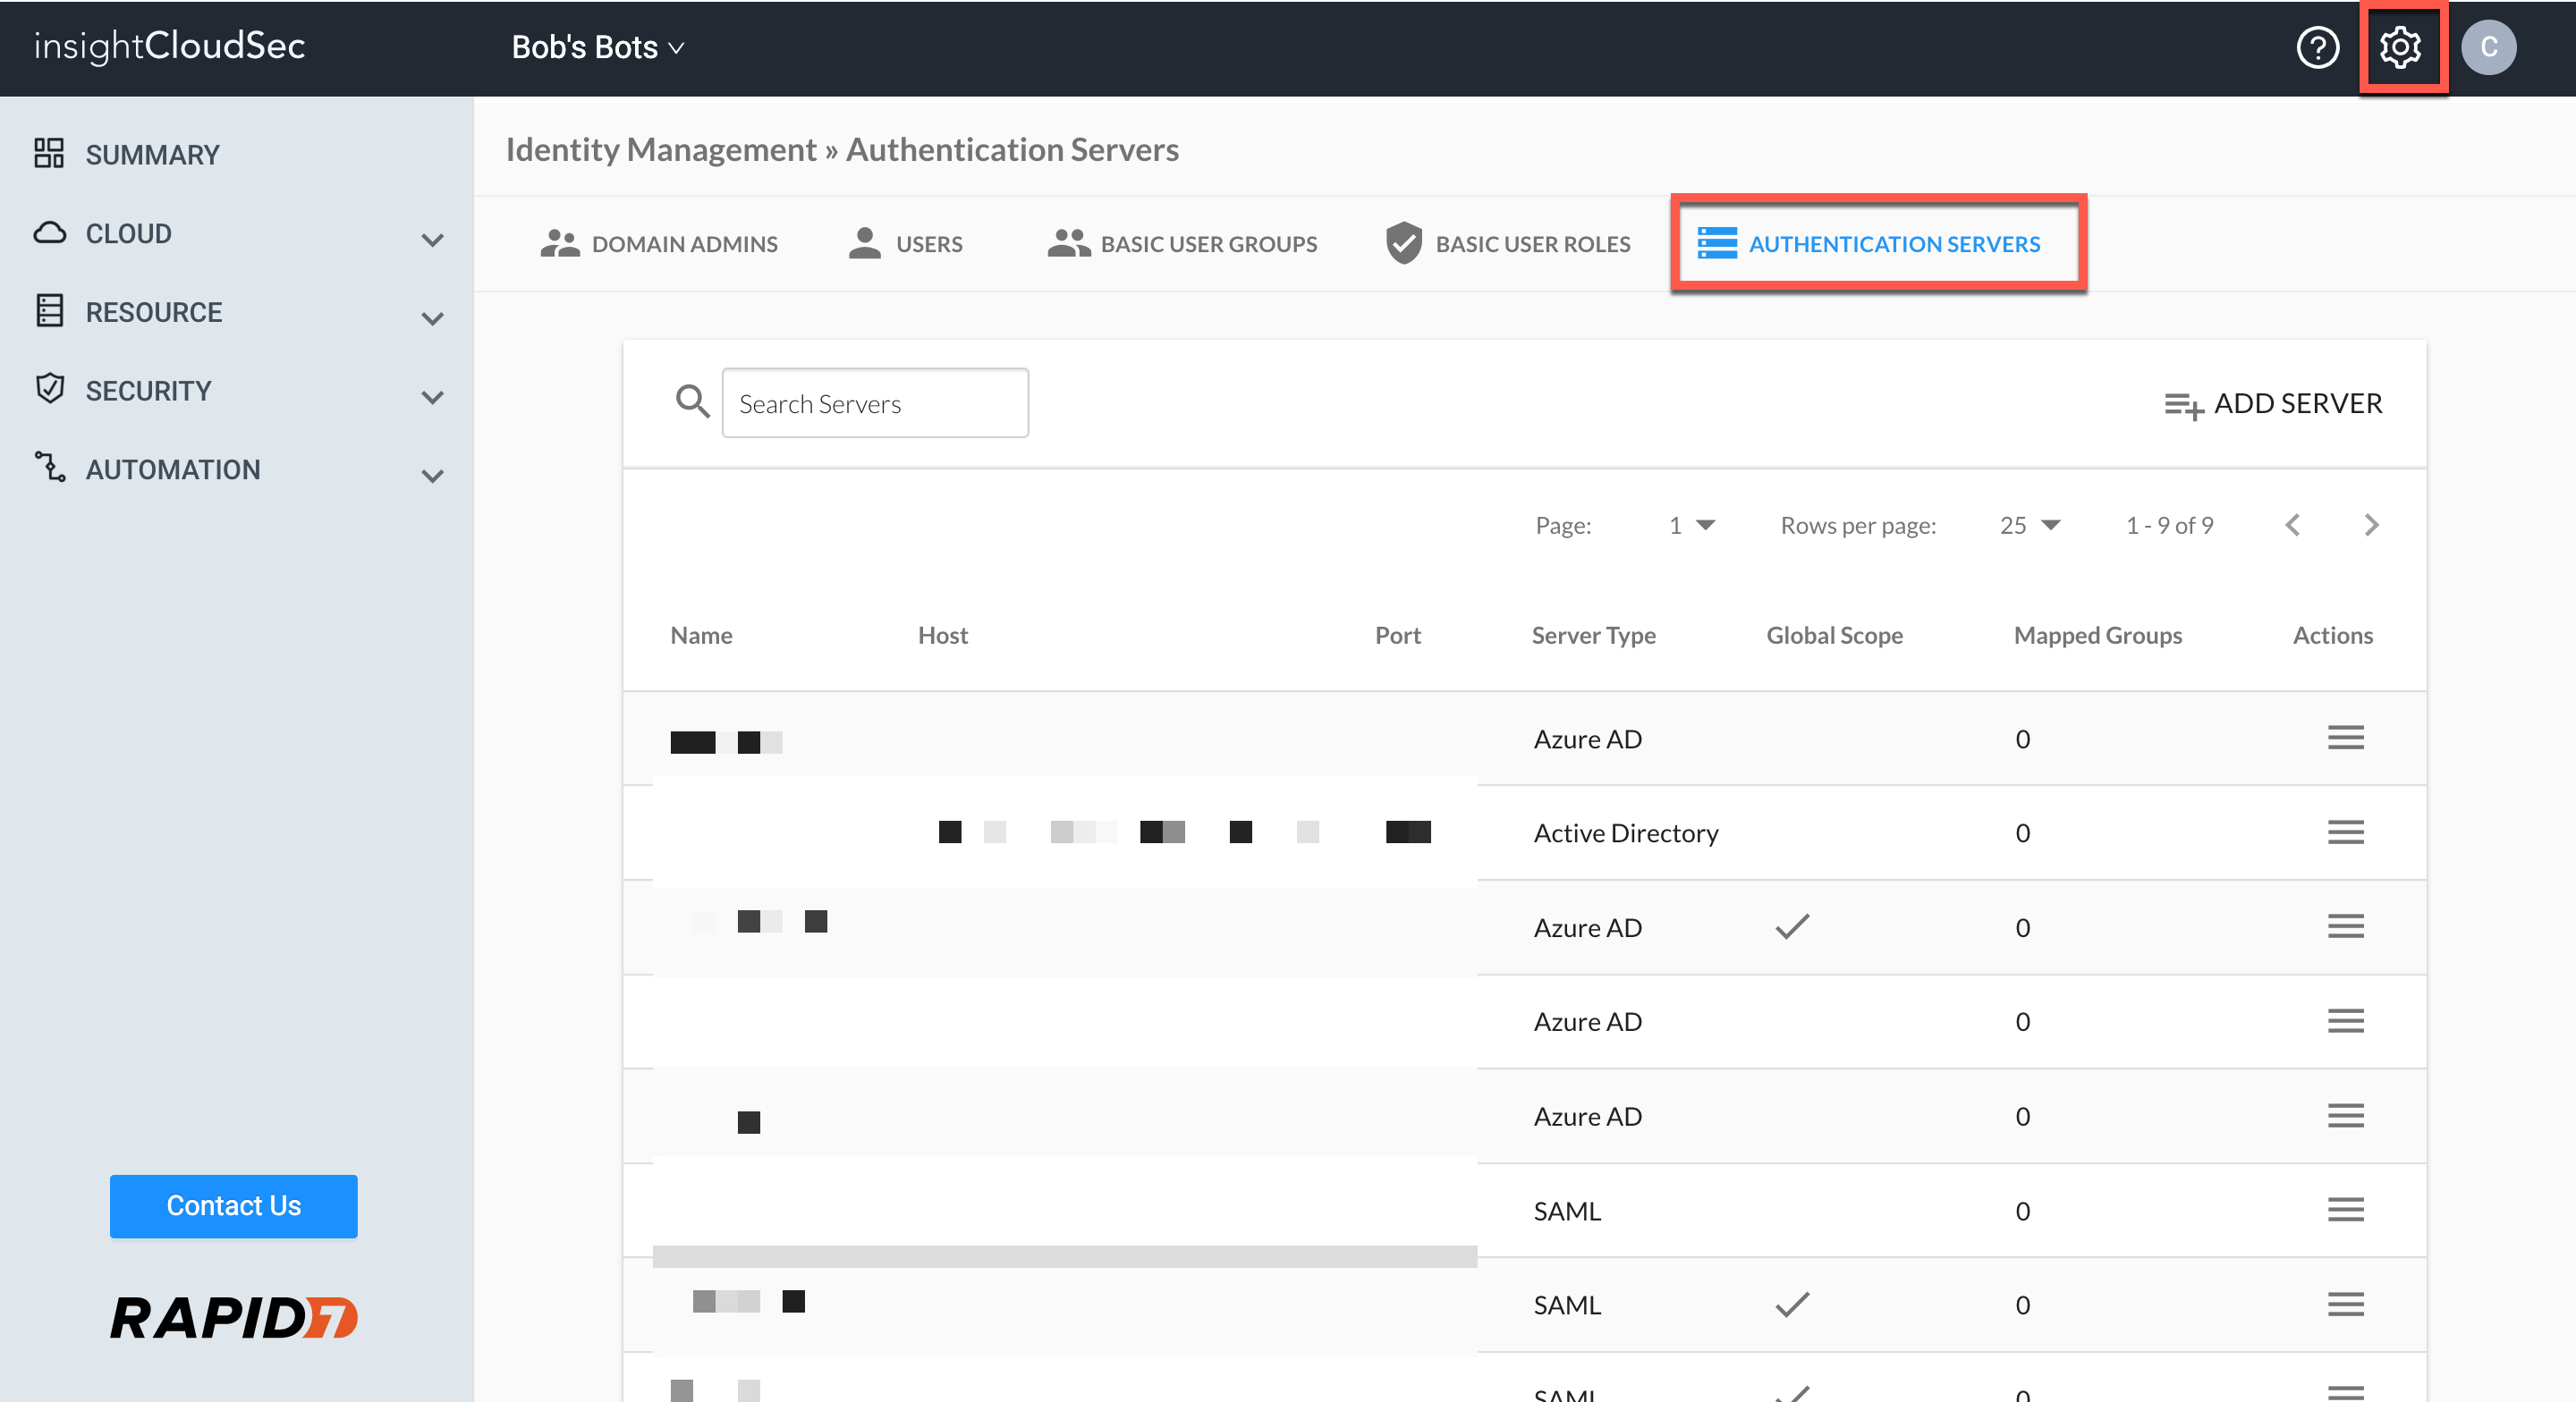The image size is (2576, 1402).
Task: Go to previous page arrow
Action: click(2292, 525)
